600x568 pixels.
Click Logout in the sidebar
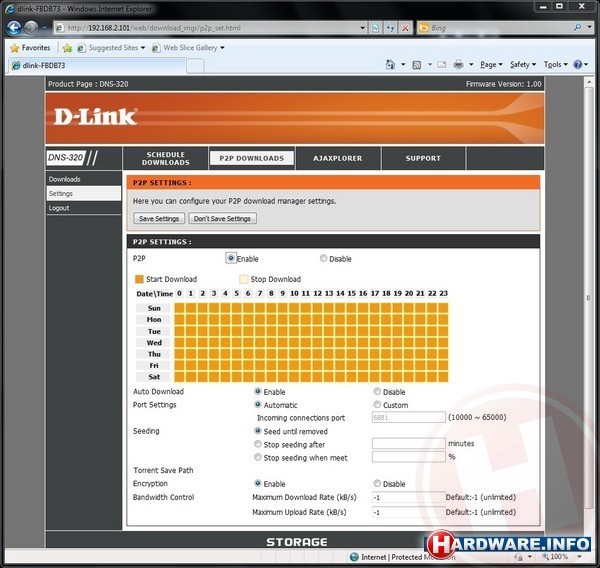click(x=83, y=208)
